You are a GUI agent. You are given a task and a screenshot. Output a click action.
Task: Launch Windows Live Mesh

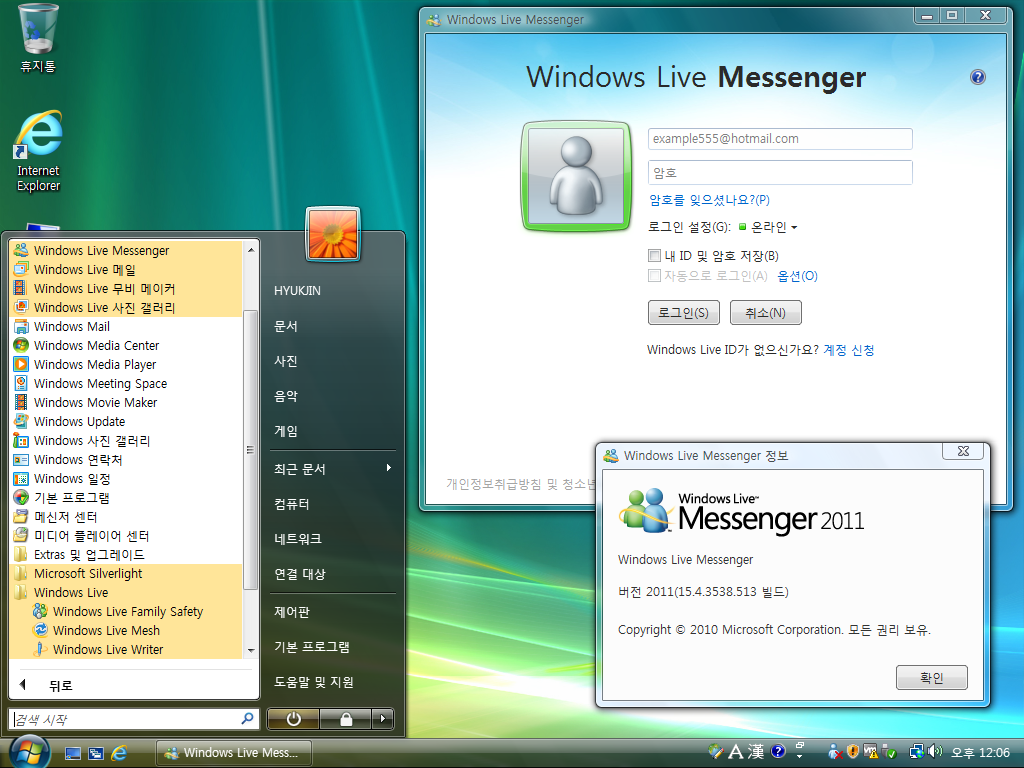pos(126,630)
